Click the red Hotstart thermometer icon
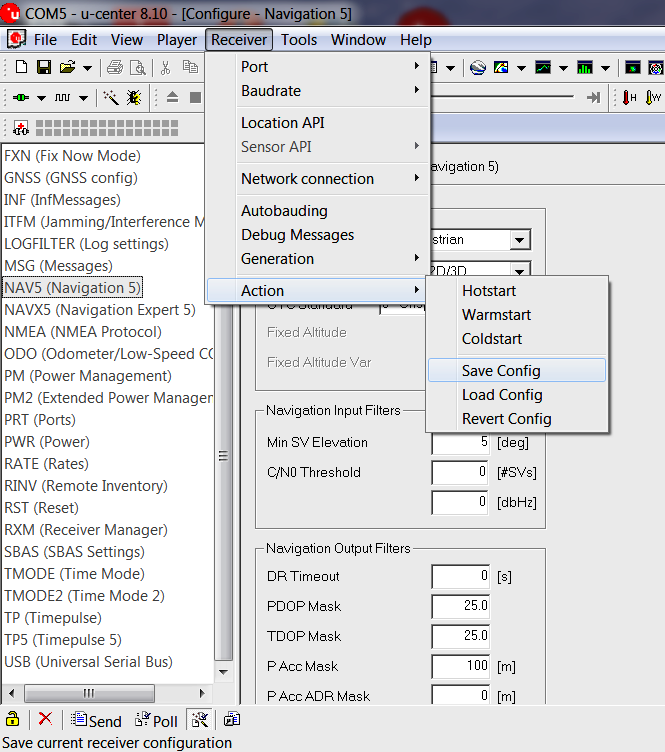665x752 pixels. (629, 97)
